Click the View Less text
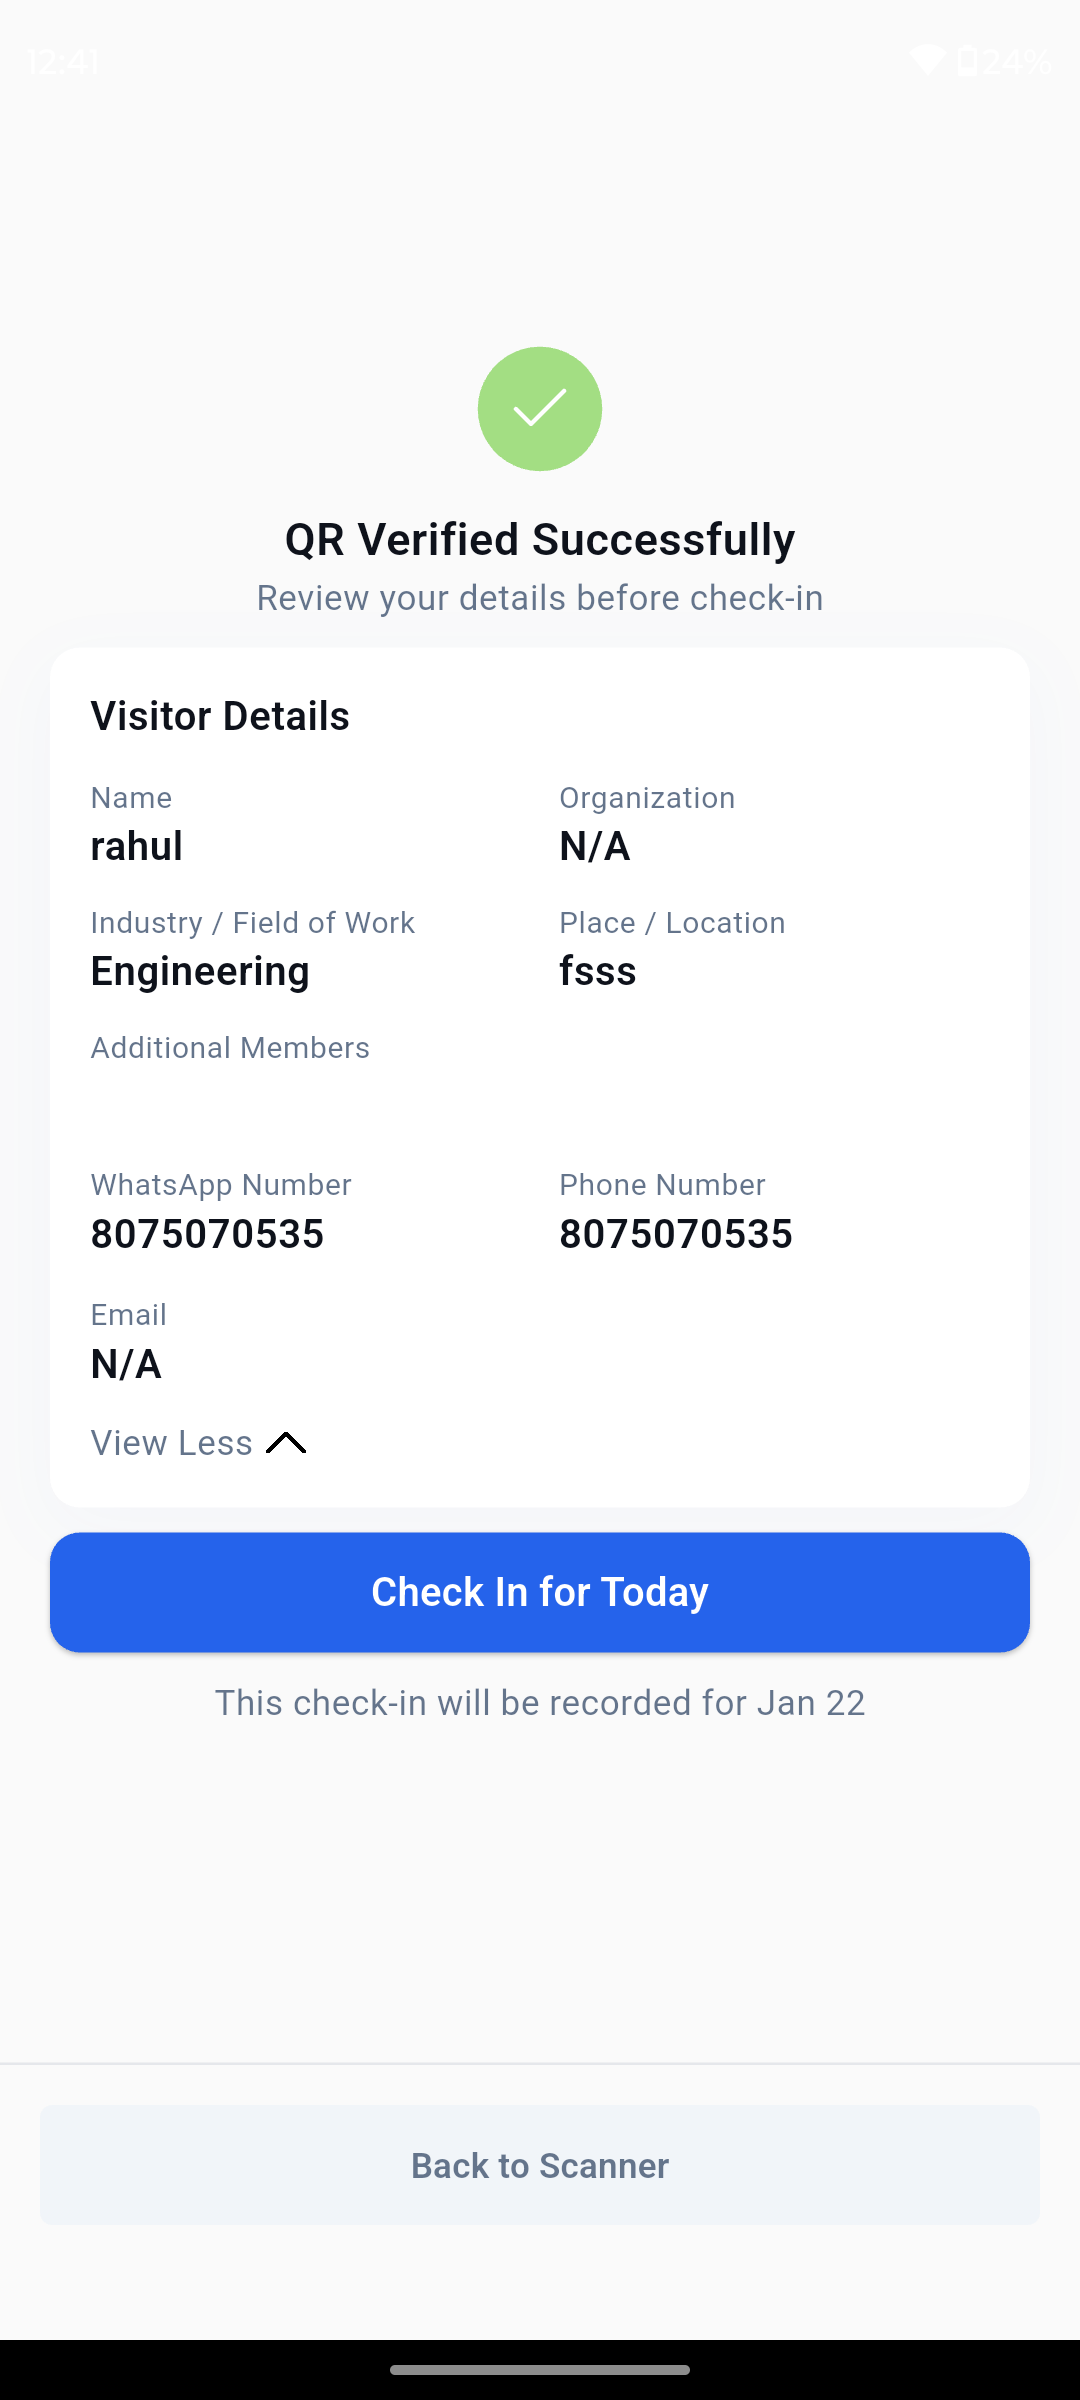 pos(171,1443)
